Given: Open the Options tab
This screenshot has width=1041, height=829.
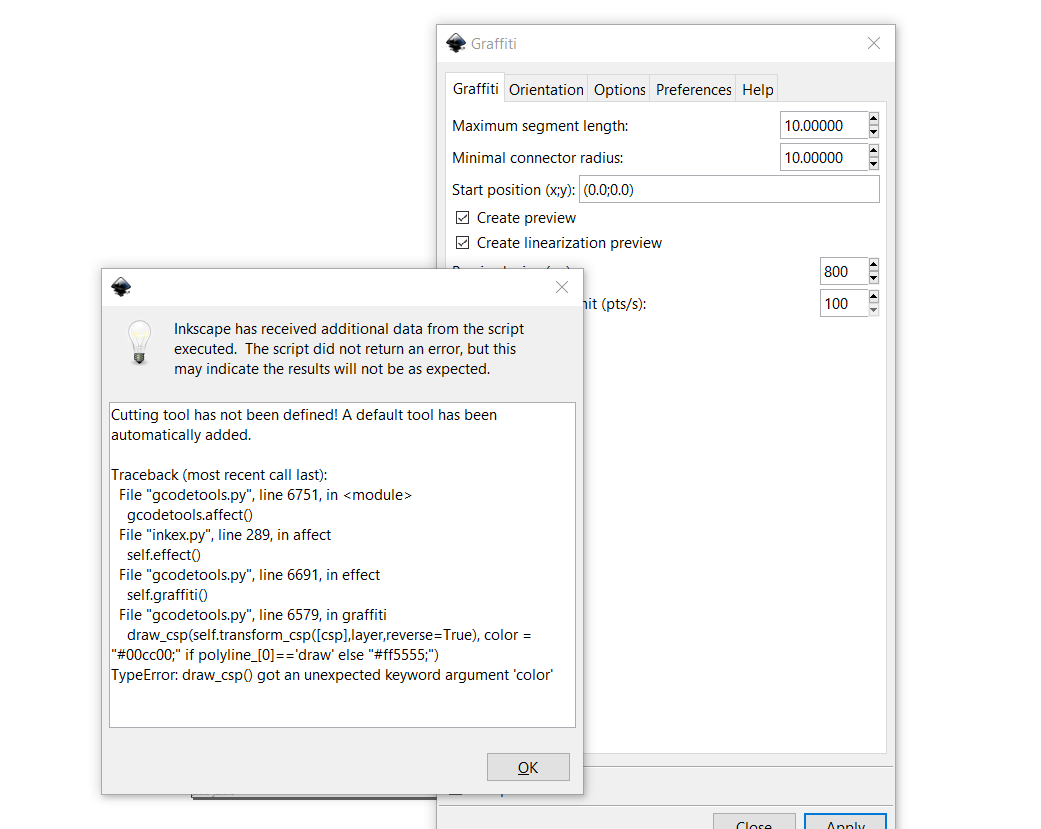Looking at the screenshot, I should (619, 90).
